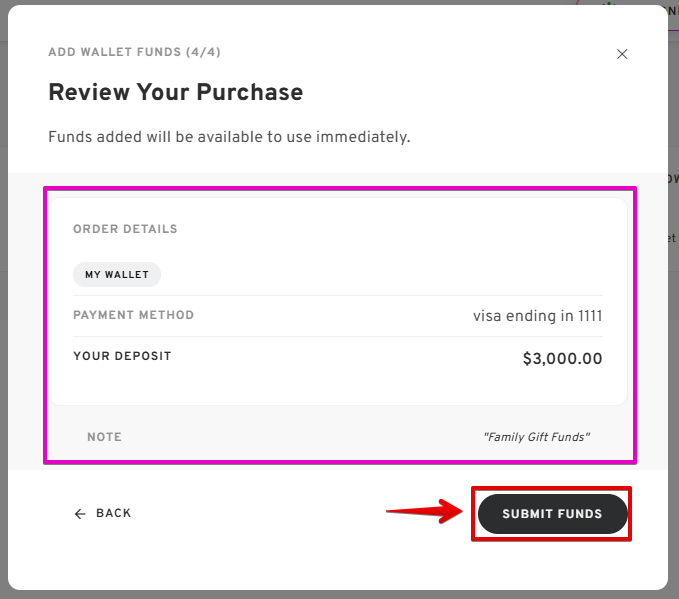Click the visa ending in 1111 text
Viewport: 679px width, 599px height.
[x=537, y=316]
